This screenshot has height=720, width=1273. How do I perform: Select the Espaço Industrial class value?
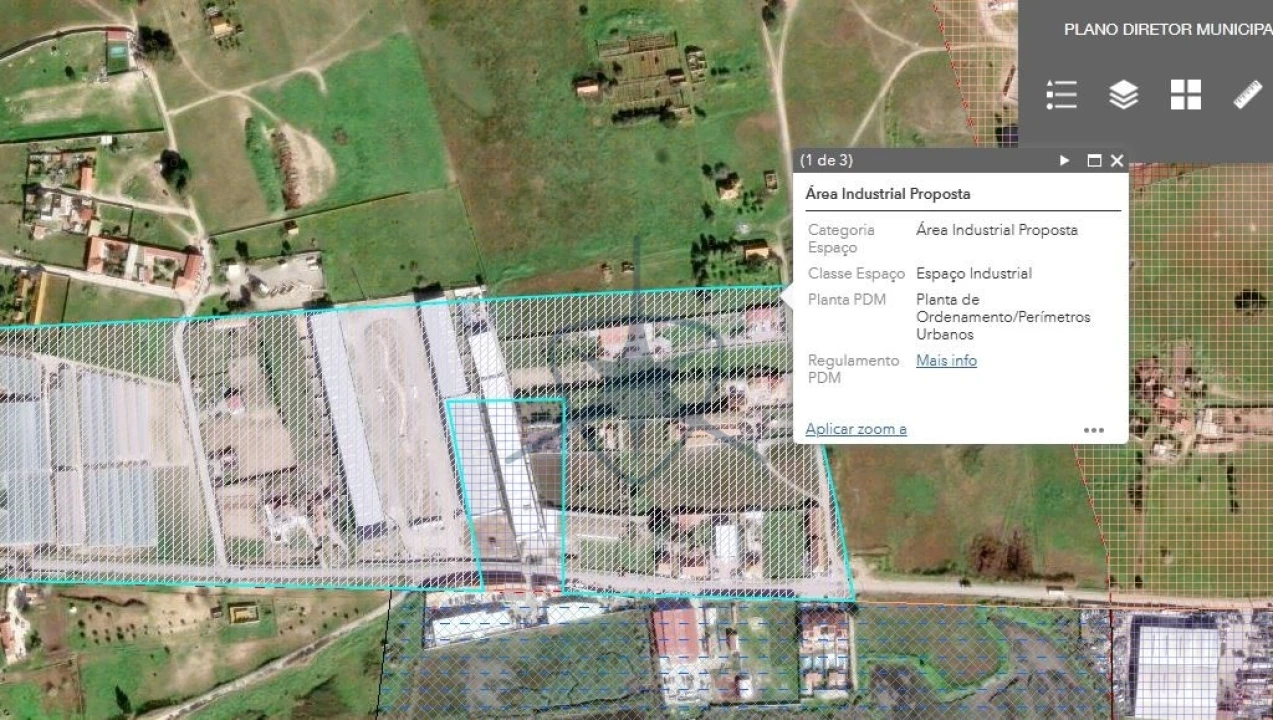tap(974, 274)
